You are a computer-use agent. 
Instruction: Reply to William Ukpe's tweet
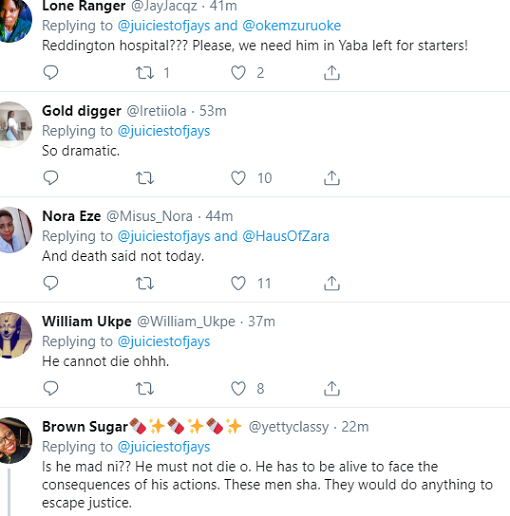[x=51, y=388]
